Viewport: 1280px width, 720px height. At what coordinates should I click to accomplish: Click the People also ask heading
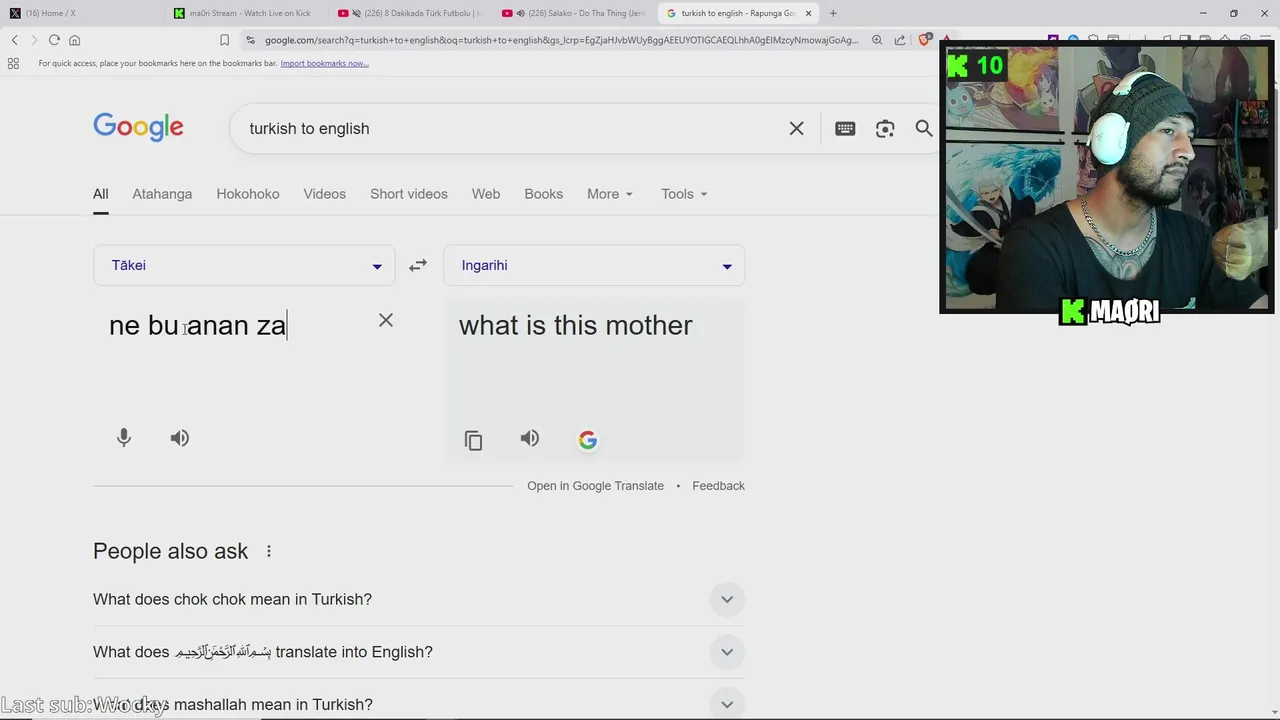click(171, 551)
